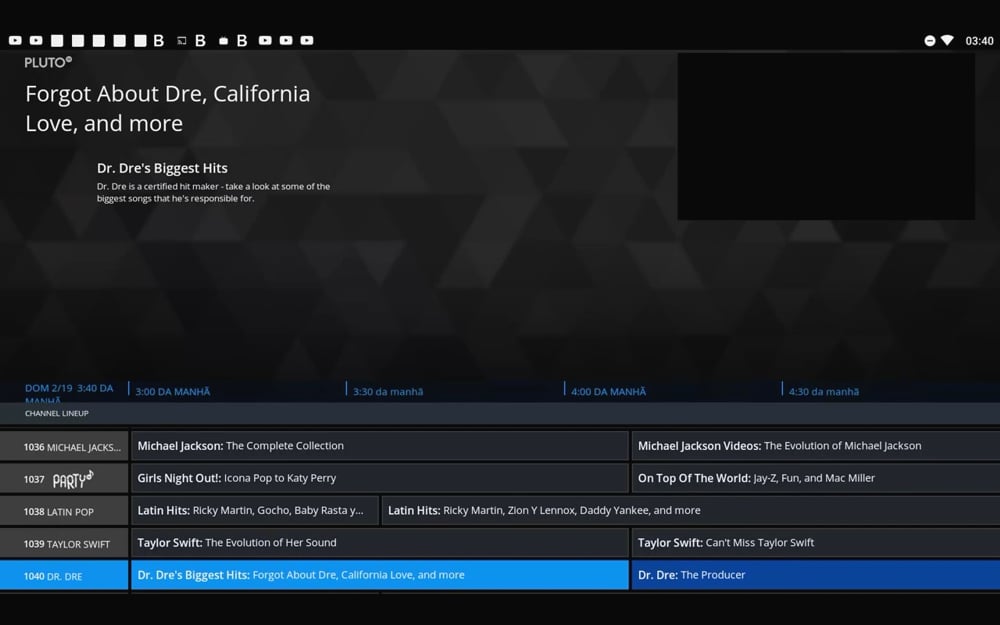Select channel 1039 Taylor Swift
1000x625 pixels.
64,543
